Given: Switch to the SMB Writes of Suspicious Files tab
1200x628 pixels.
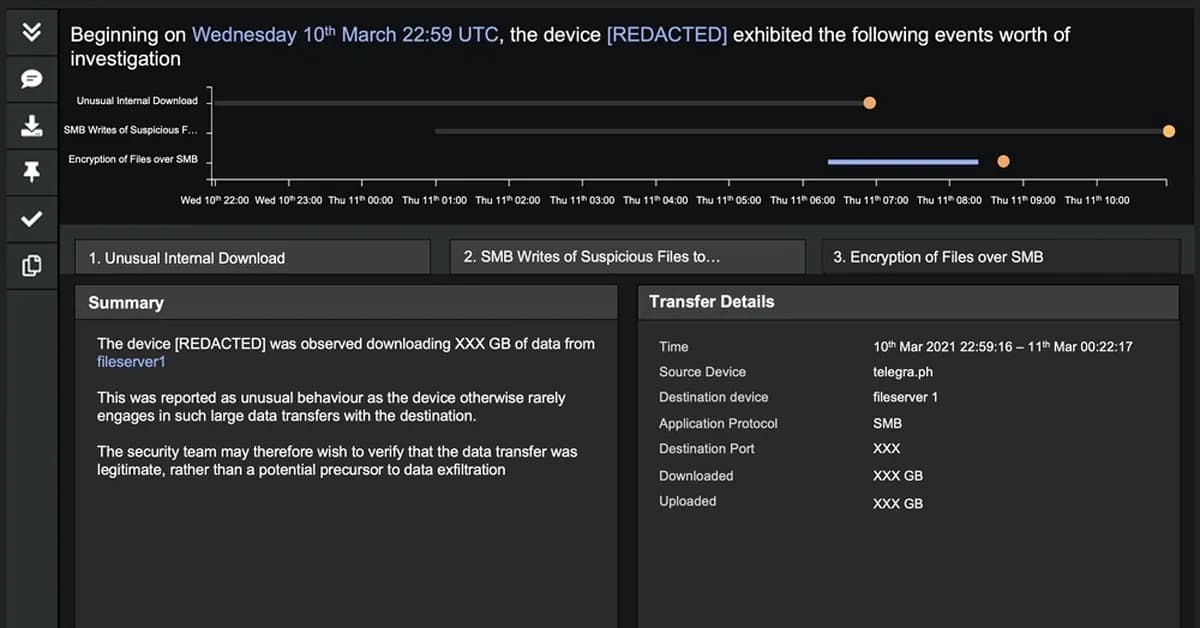Looking at the screenshot, I should pyautogui.click(x=627, y=256).
